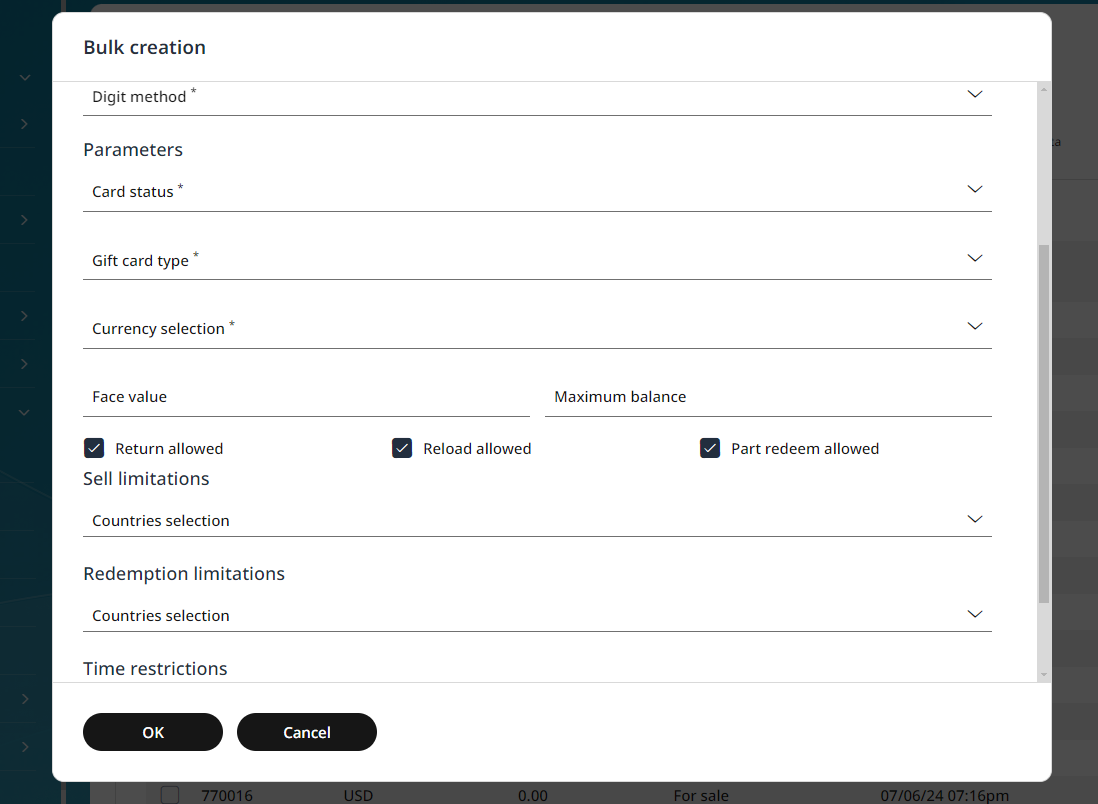Click the Parameters section heading
The width and height of the screenshot is (1098, 804).
tap(133, 150)
